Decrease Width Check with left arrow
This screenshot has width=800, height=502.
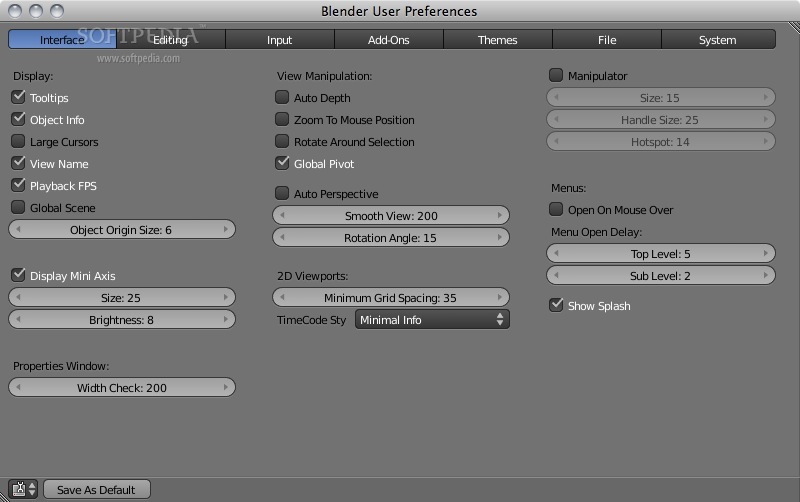point(18,387)
